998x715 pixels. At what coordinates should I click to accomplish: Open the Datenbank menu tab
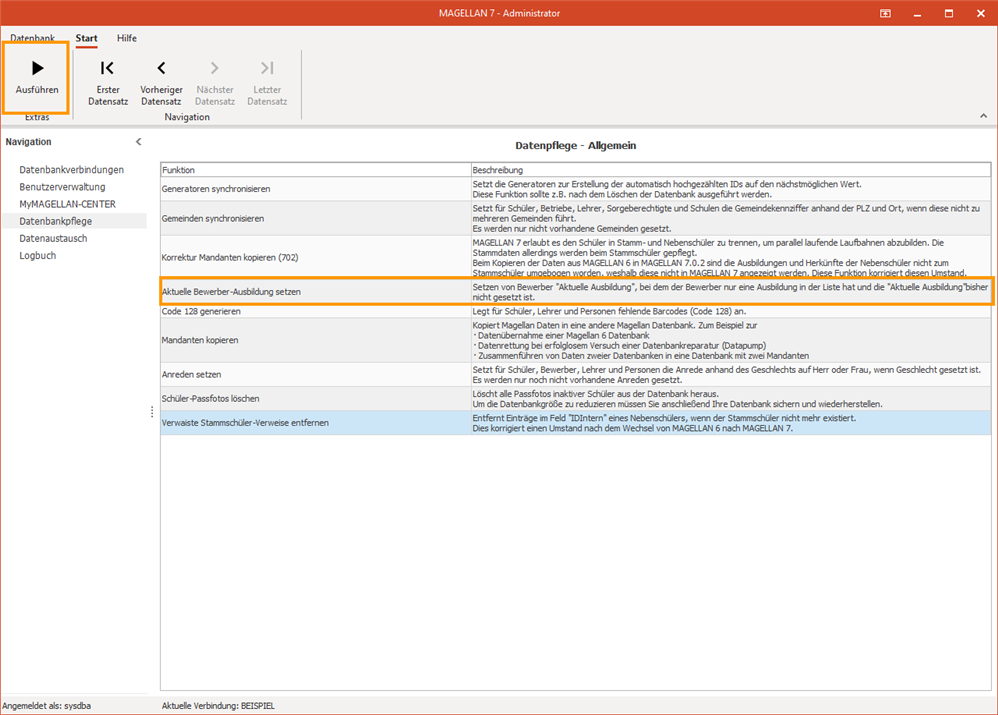pos(32,38)
